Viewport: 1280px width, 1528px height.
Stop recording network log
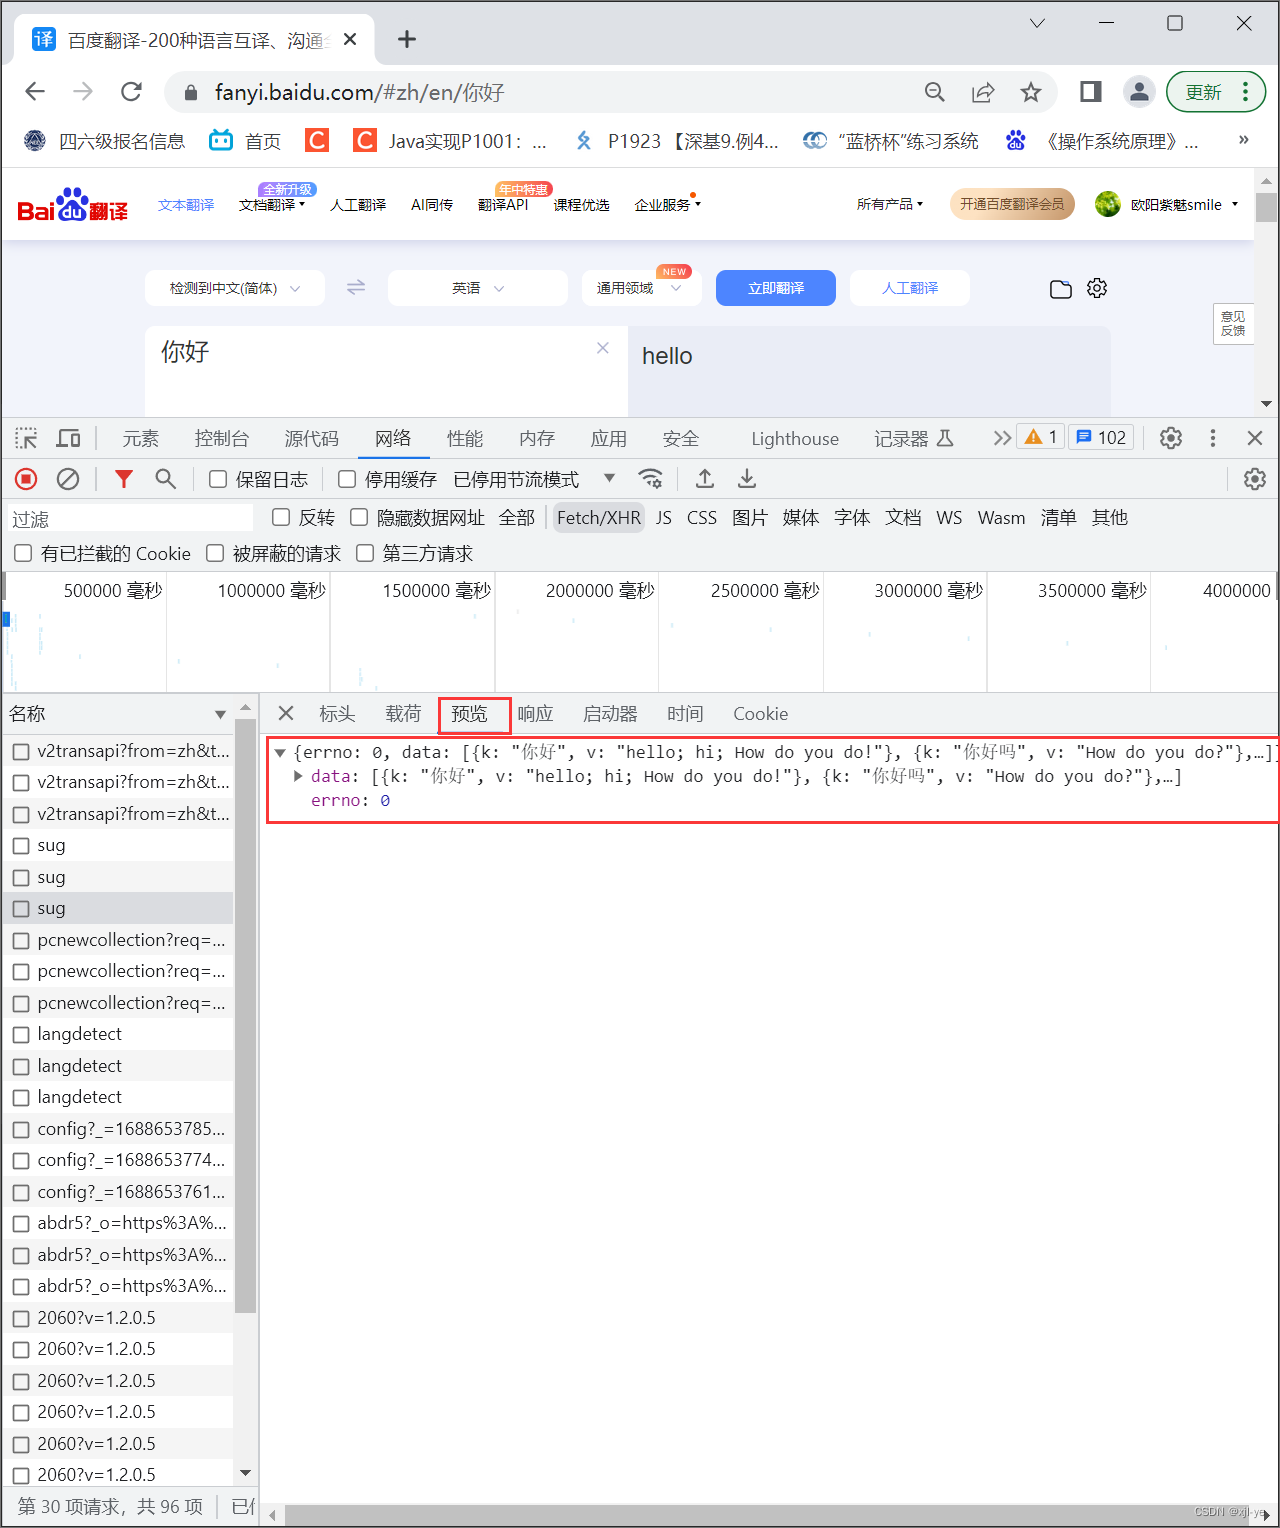[26, 479]
